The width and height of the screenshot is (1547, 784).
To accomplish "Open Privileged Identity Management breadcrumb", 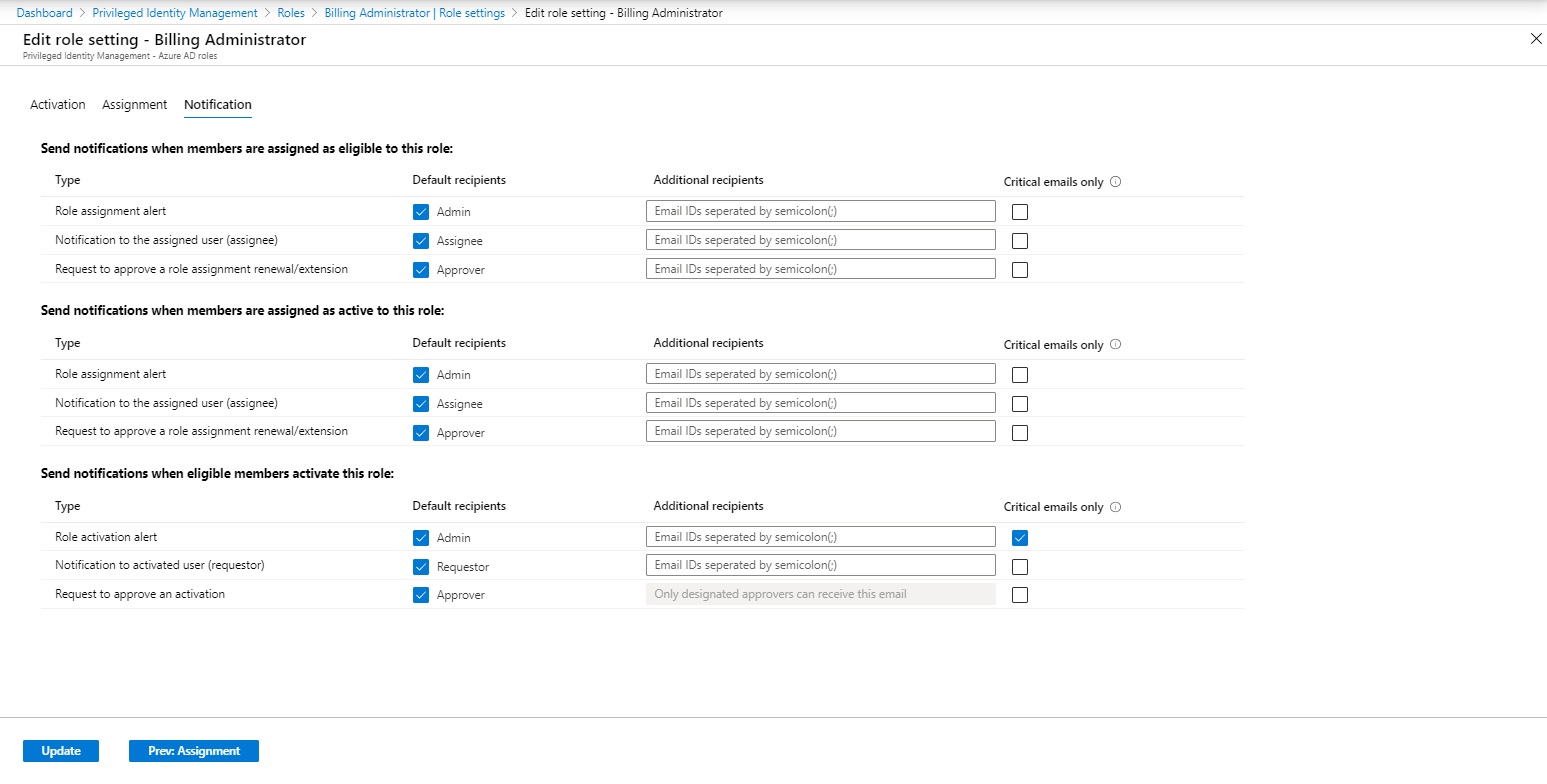I will point(175,13).
